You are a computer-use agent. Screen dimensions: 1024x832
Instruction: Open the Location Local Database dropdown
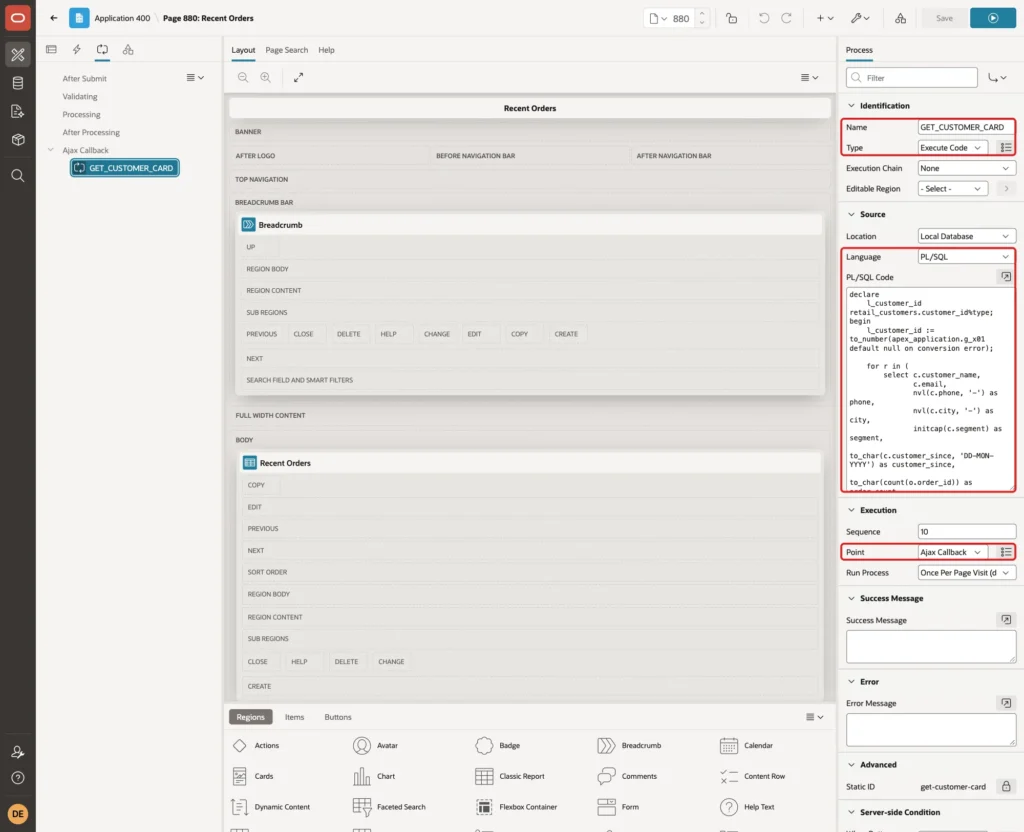966,236
